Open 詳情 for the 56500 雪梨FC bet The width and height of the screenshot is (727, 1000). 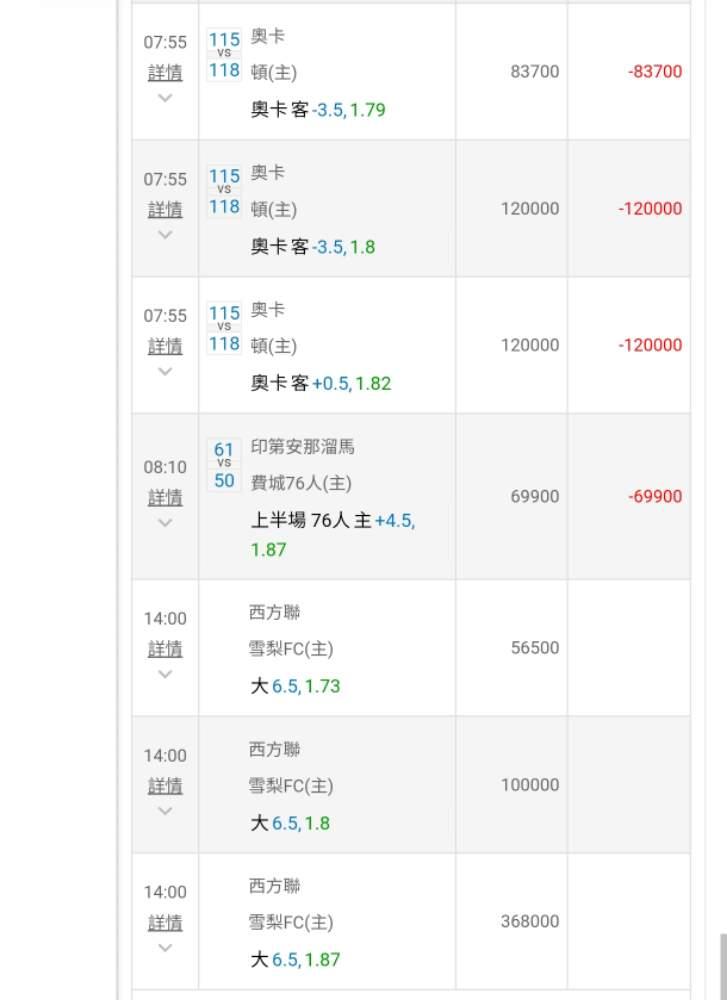(x=165, y=649)
